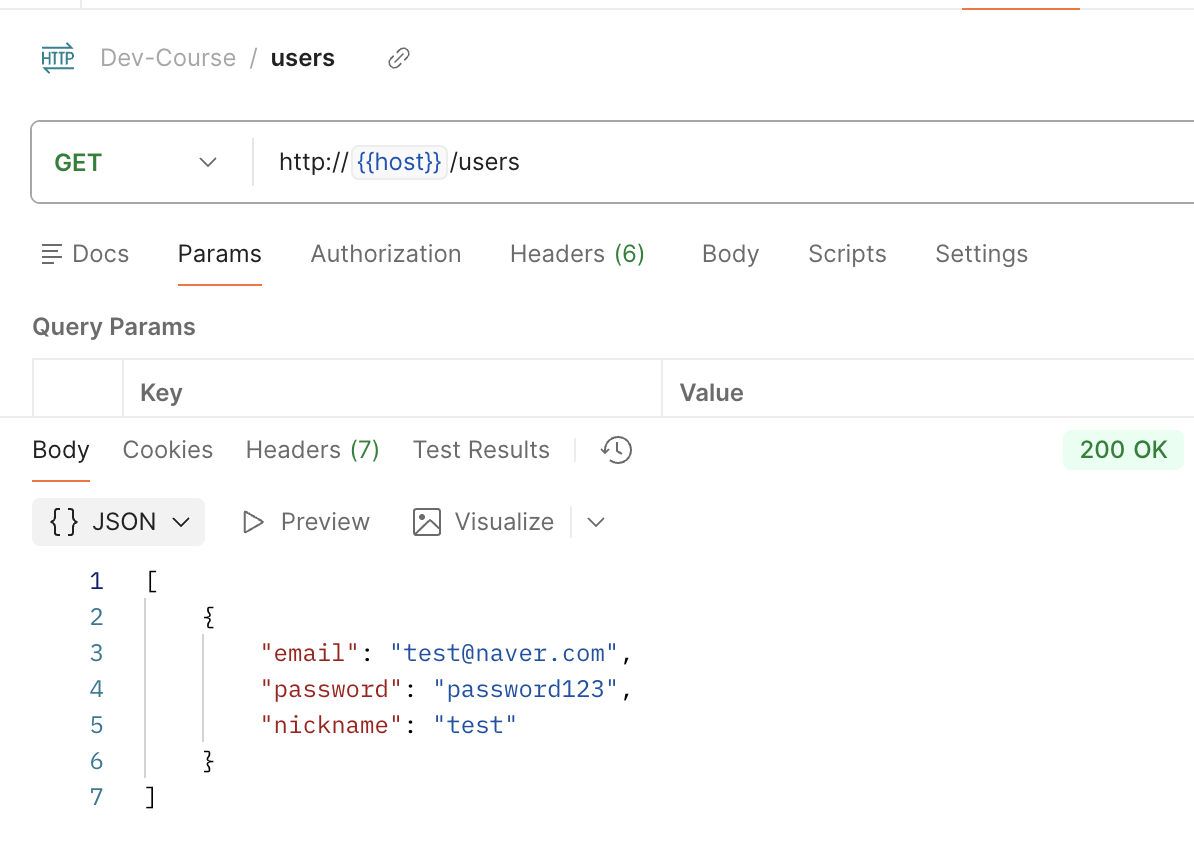Screen dimensions: 1194x850
Task: Switch to the Authorization tab
Action: tap(386, 254)
